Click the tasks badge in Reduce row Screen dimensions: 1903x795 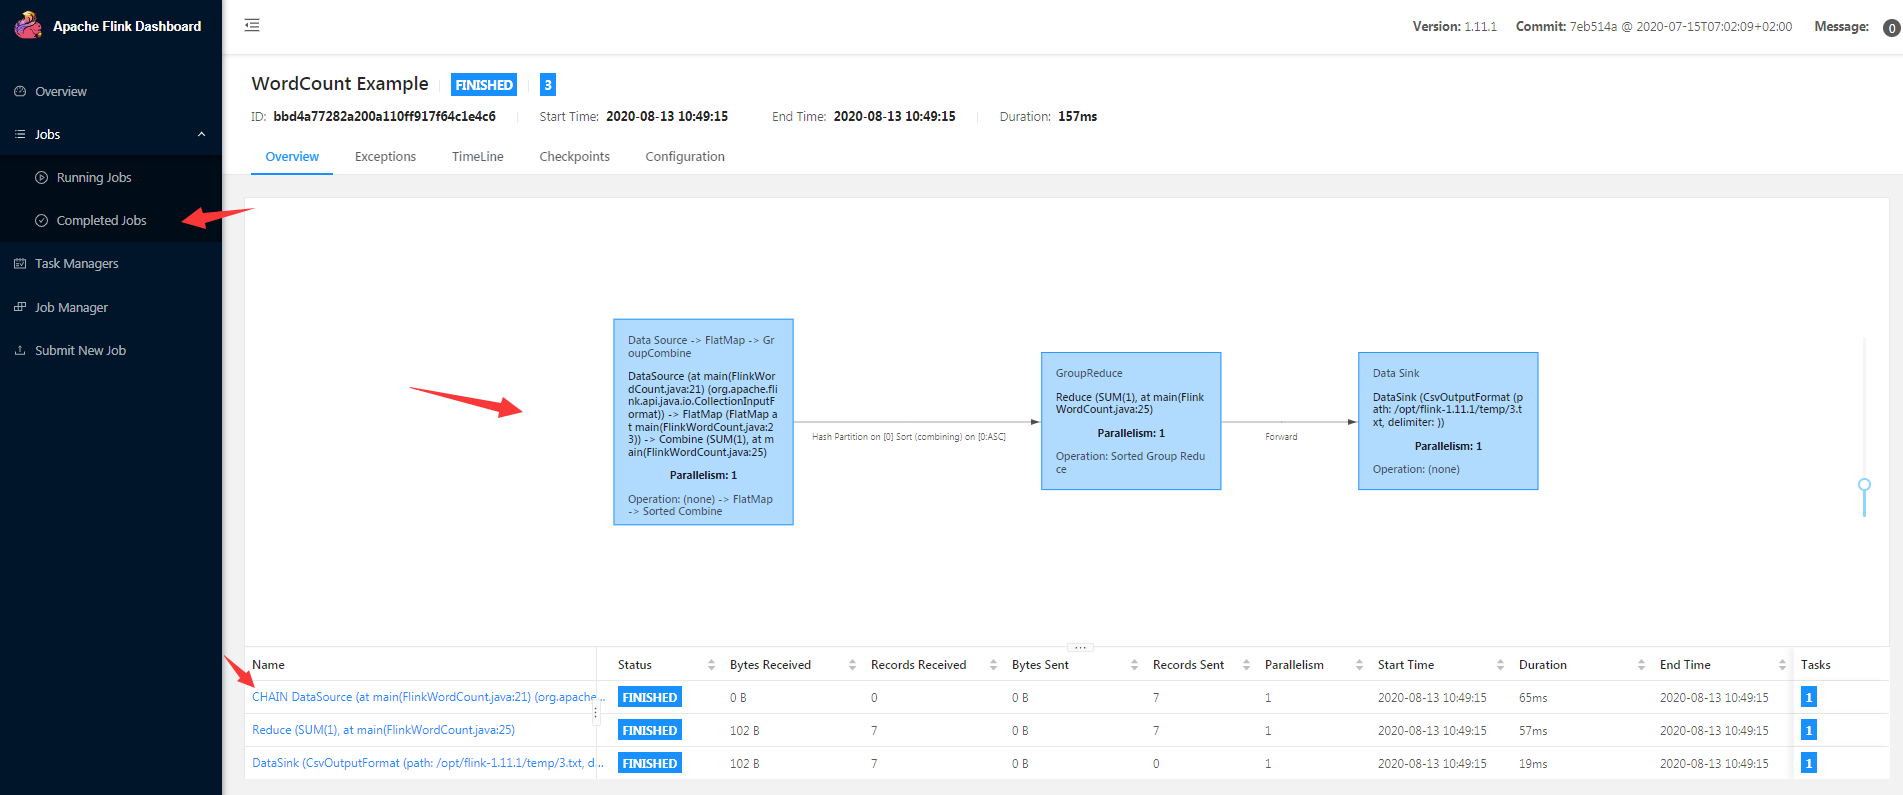[1808, 731]
